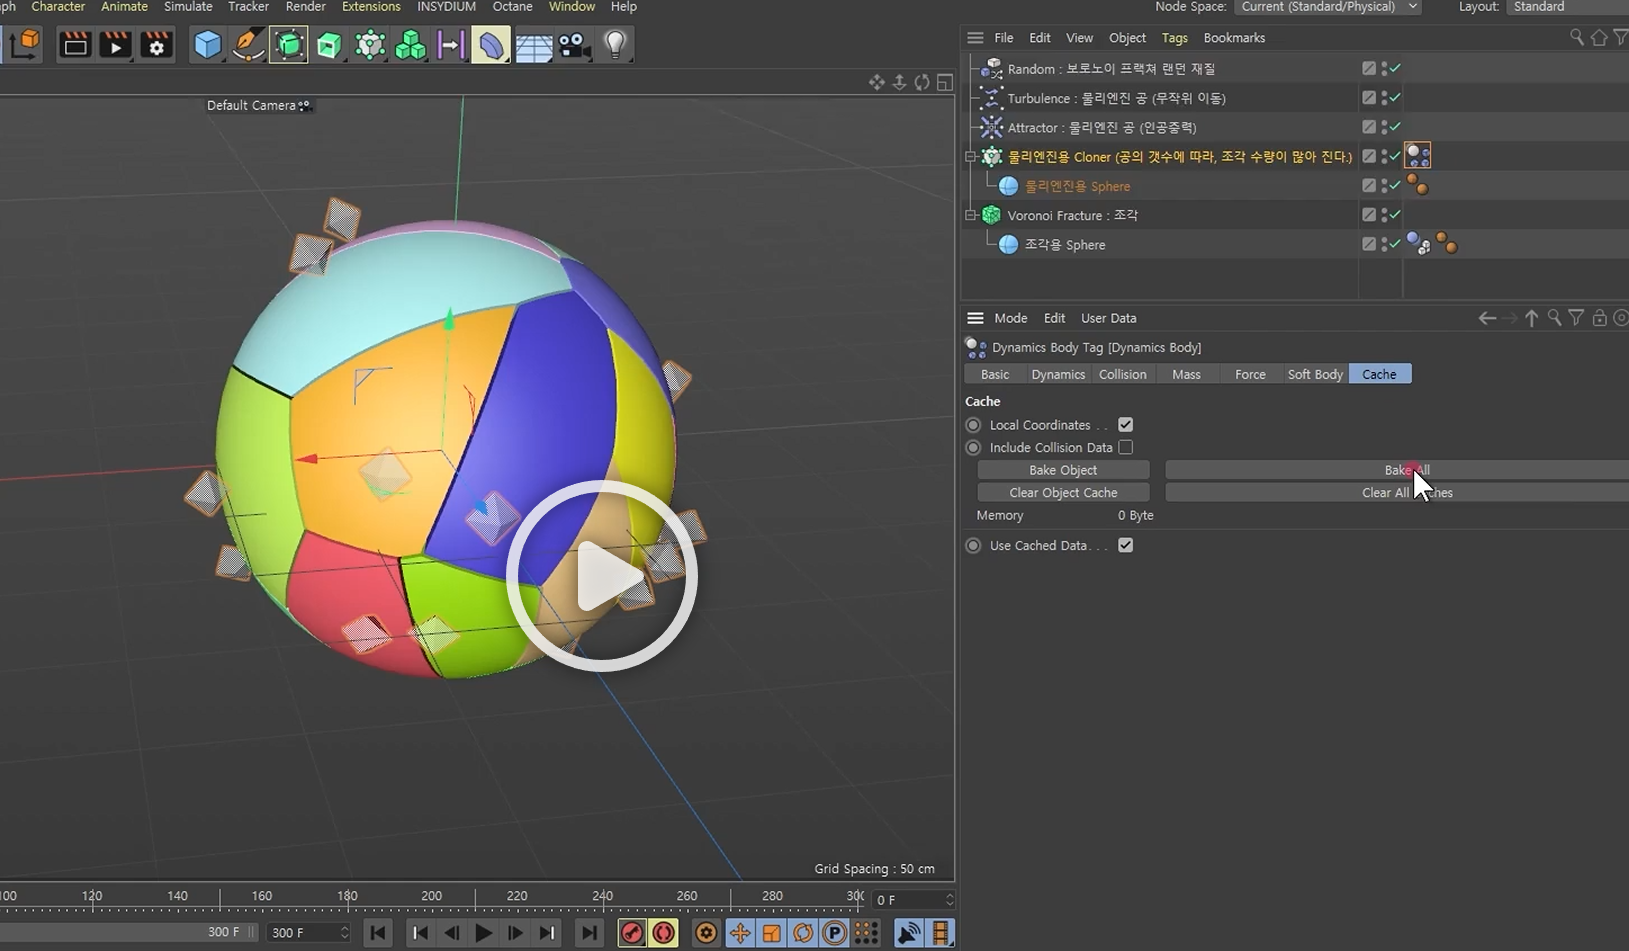
Task: Click Record Active Objects button
Action: coord(632,933)
